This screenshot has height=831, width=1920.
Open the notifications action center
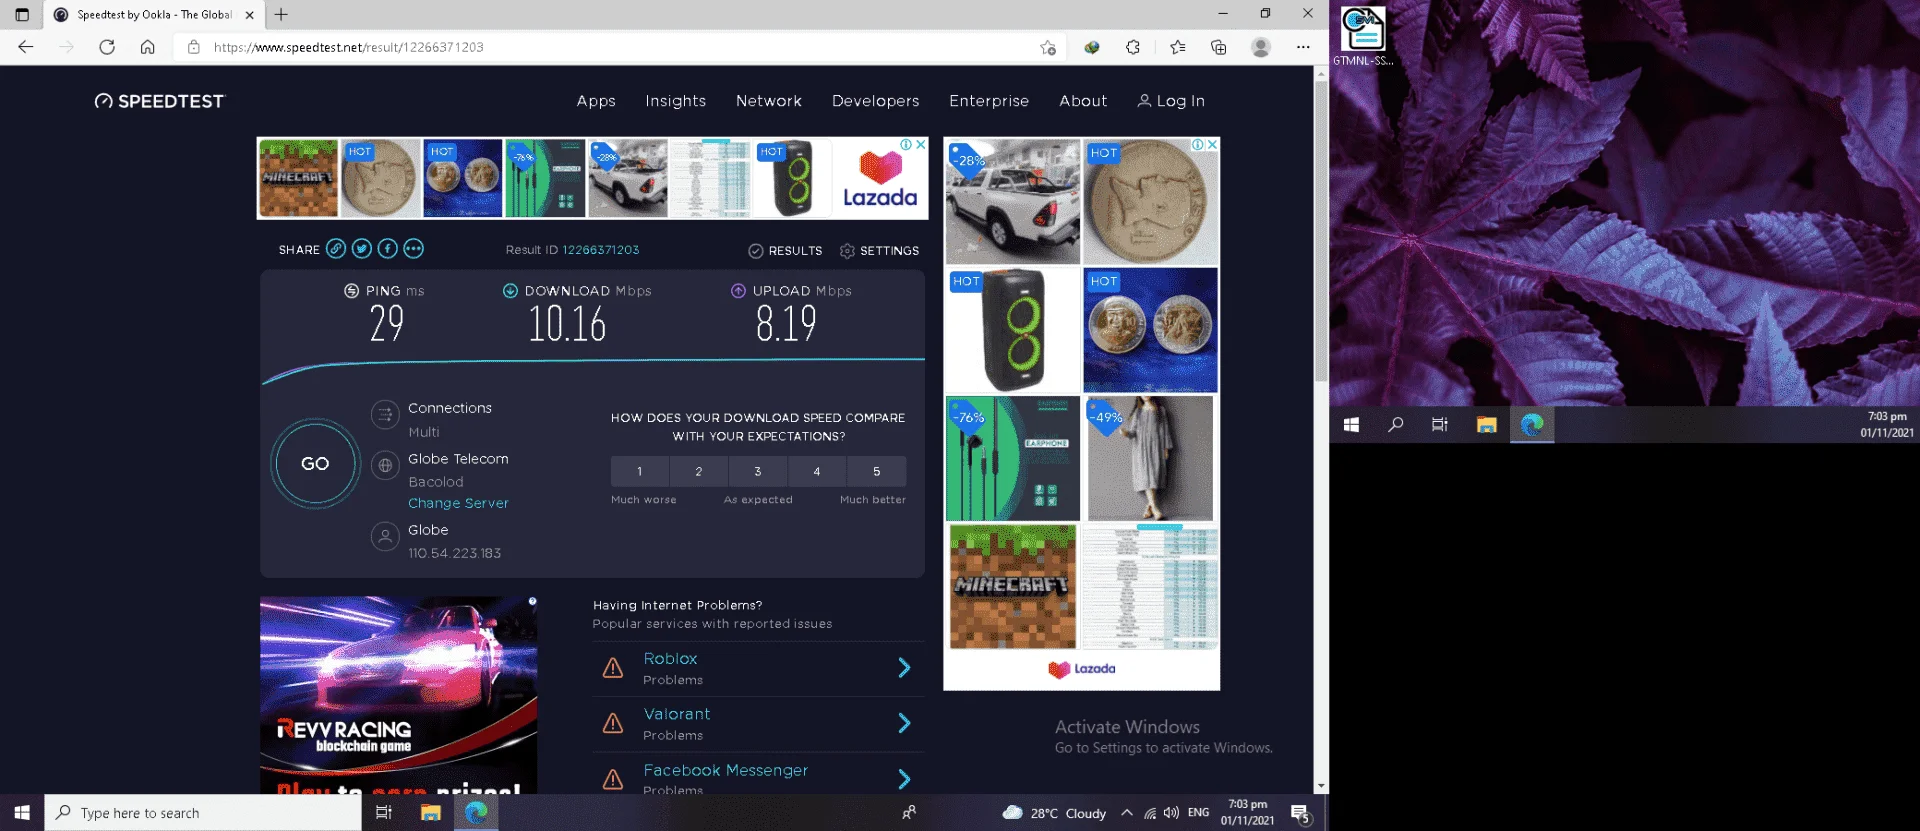(1300, 813)
